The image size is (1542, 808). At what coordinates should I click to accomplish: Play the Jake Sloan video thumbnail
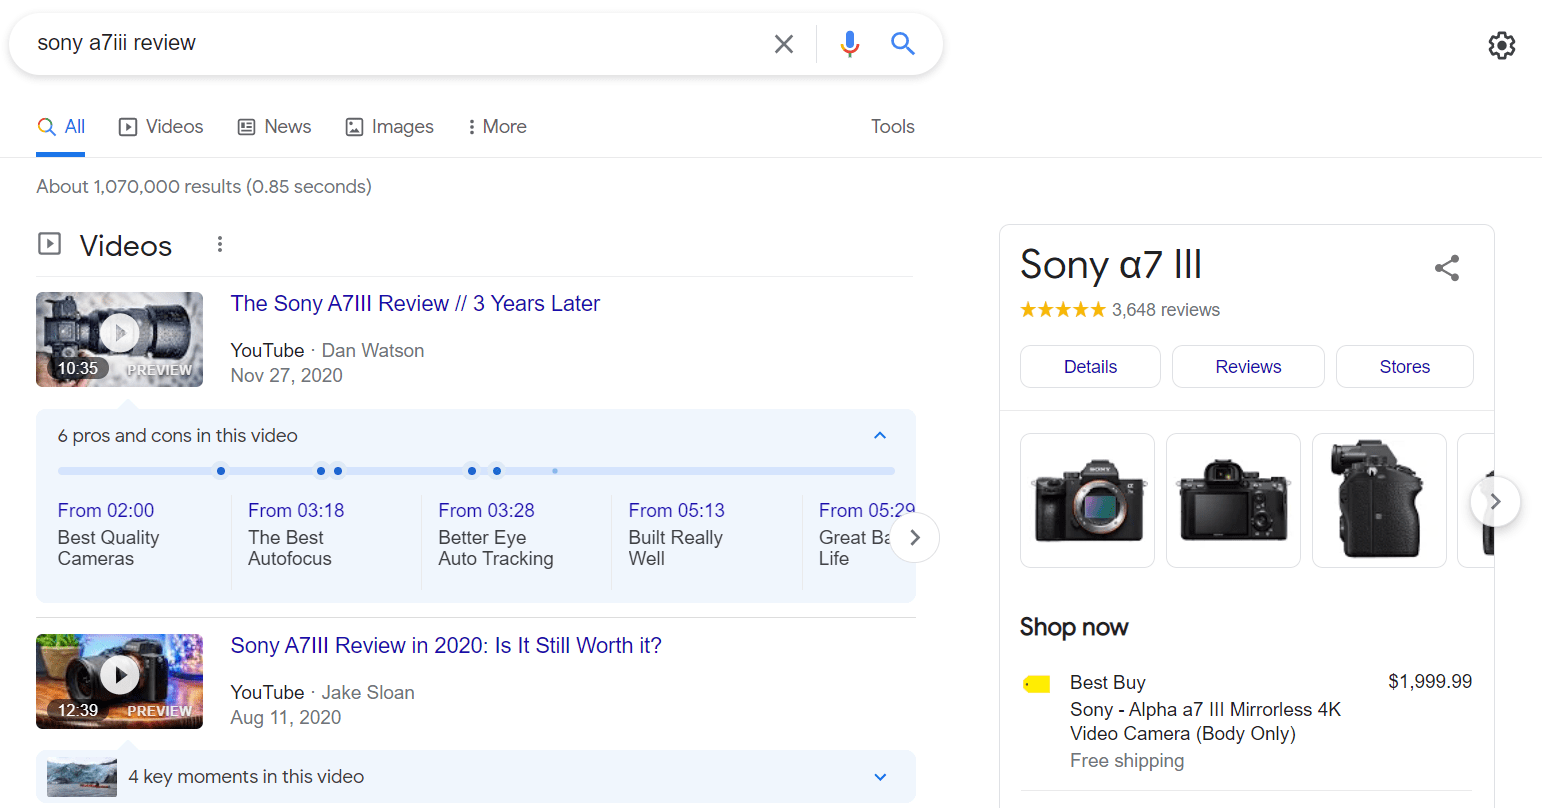[x=119, y=681]
